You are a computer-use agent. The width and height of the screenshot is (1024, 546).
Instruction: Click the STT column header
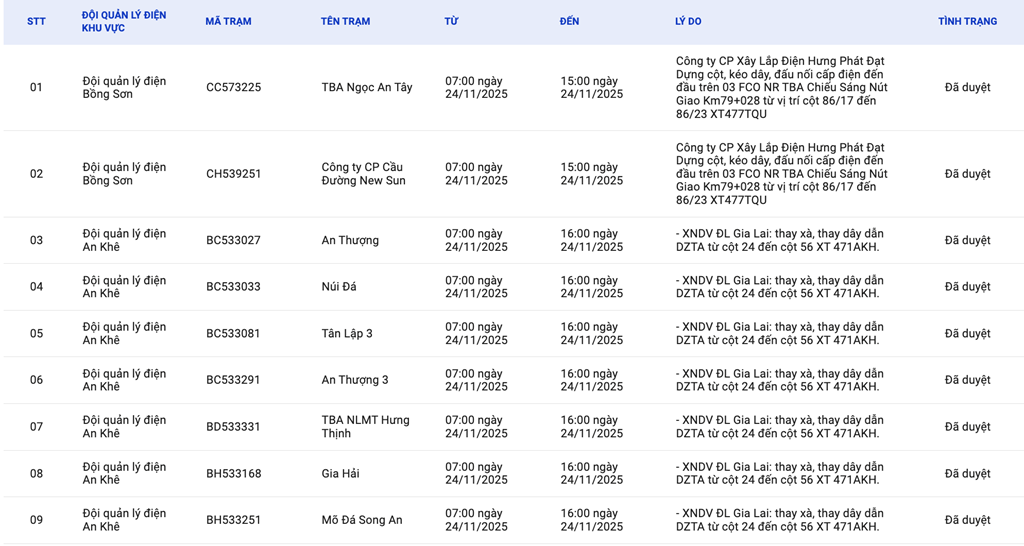click(x=36, y=21)
